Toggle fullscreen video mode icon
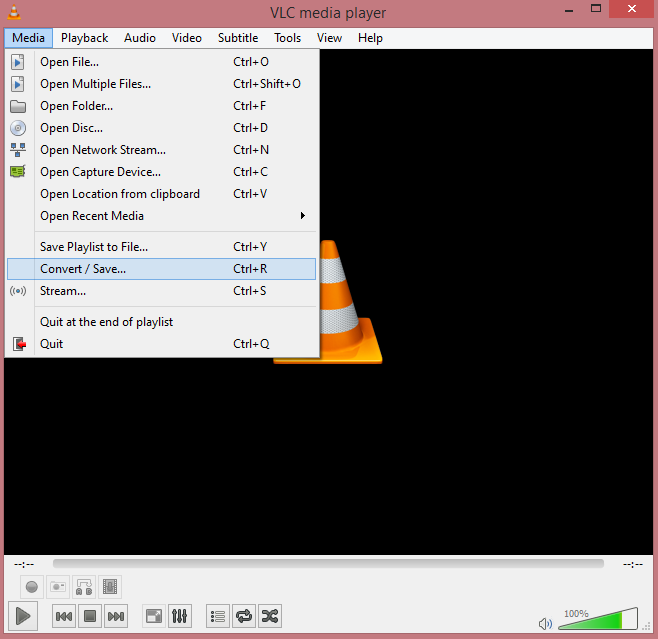This screenshot has width=658, height=639. pyautogui.click(x=153, y=616)
